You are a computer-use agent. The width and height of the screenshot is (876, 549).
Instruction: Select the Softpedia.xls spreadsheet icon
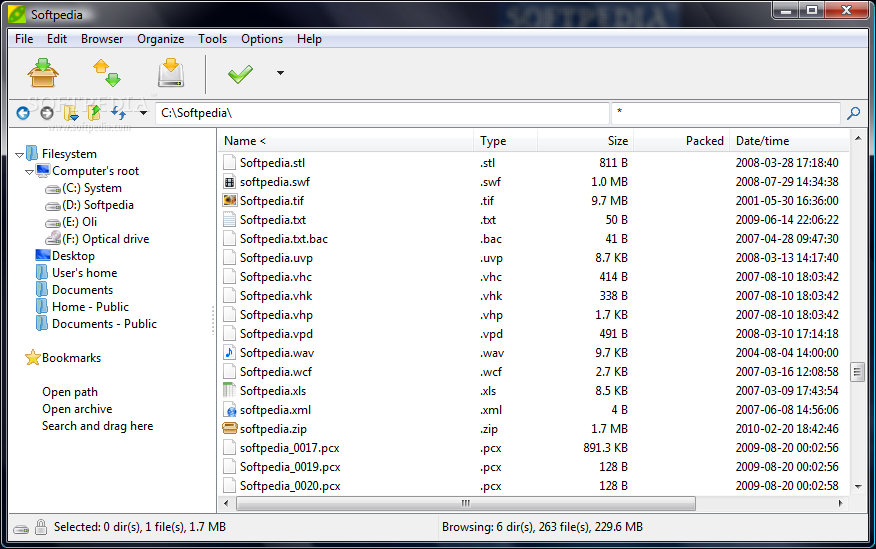pos(229,390)
